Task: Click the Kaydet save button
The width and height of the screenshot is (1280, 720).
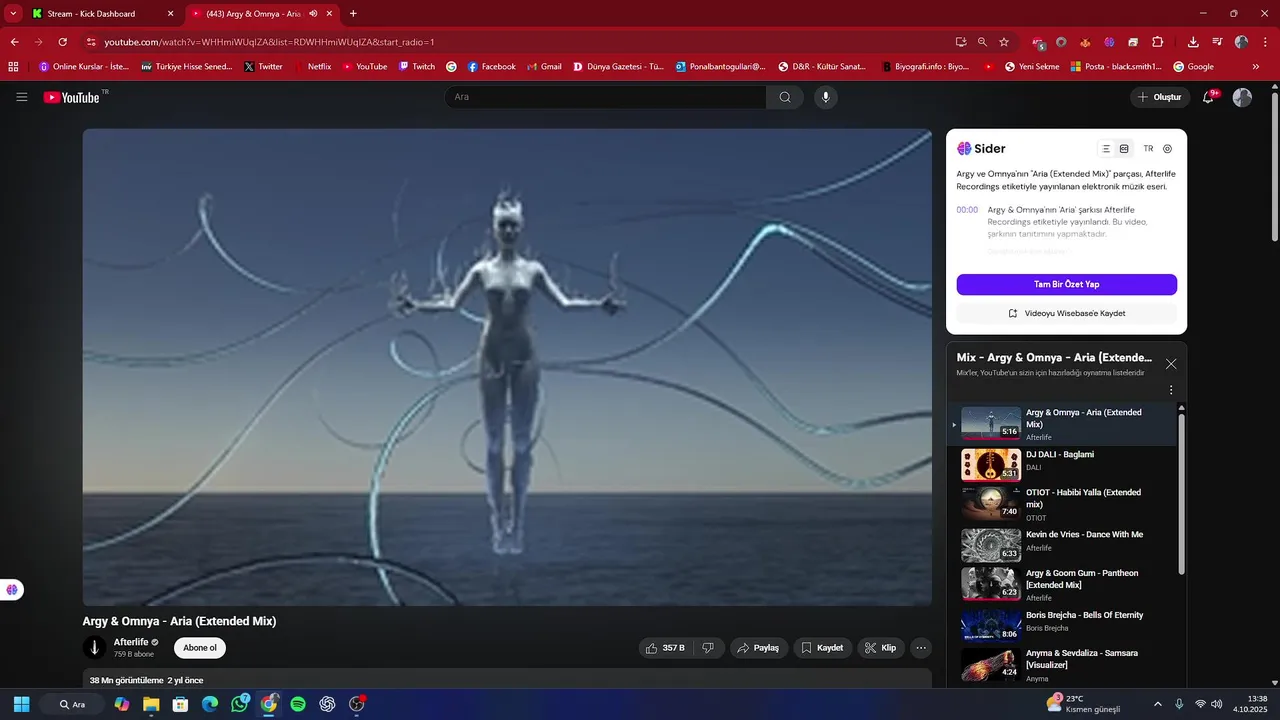Action: 822,648
